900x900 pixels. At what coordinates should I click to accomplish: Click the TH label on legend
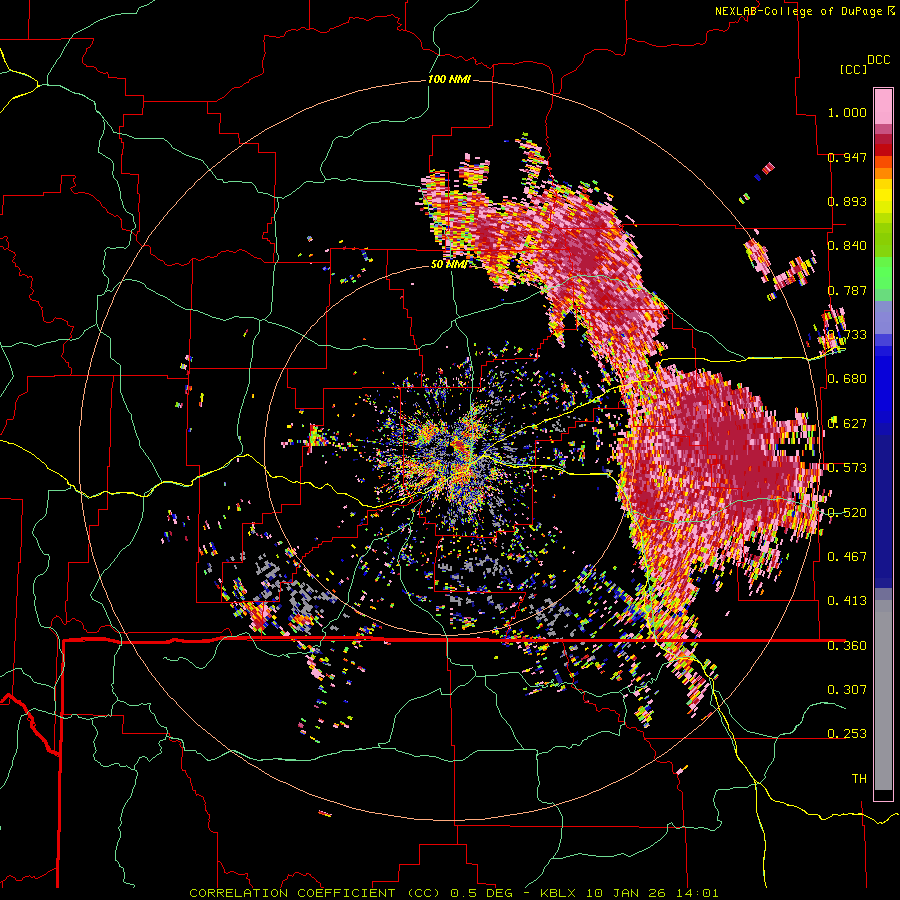[x=859, y=779]
